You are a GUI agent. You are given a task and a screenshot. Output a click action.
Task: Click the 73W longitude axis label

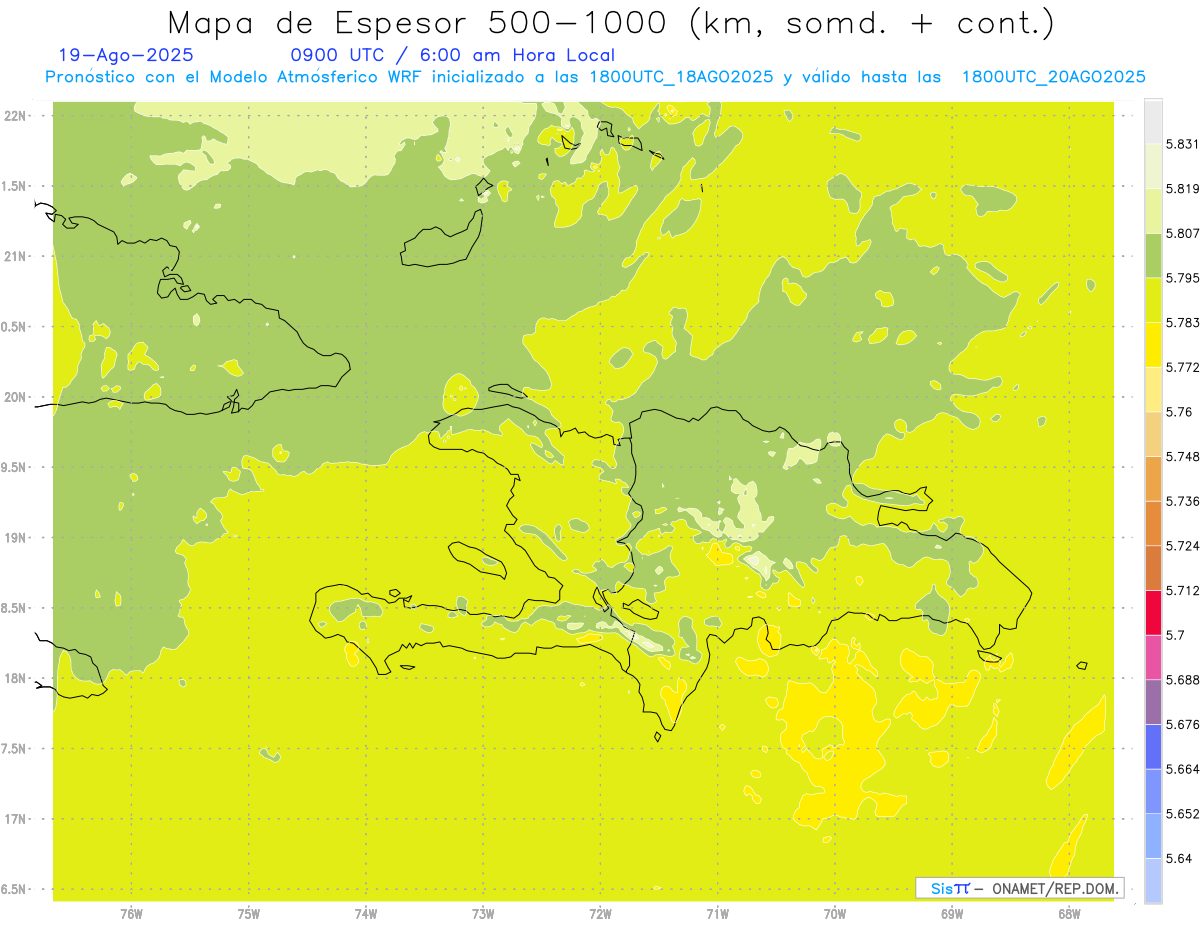click(483, 914)
